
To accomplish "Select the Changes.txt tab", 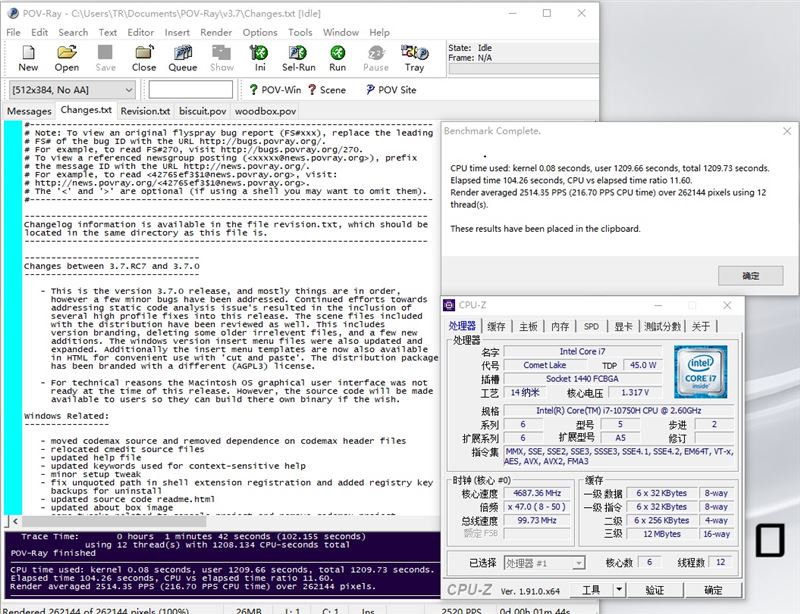I will pyautogui.click(x=86, y=110).
